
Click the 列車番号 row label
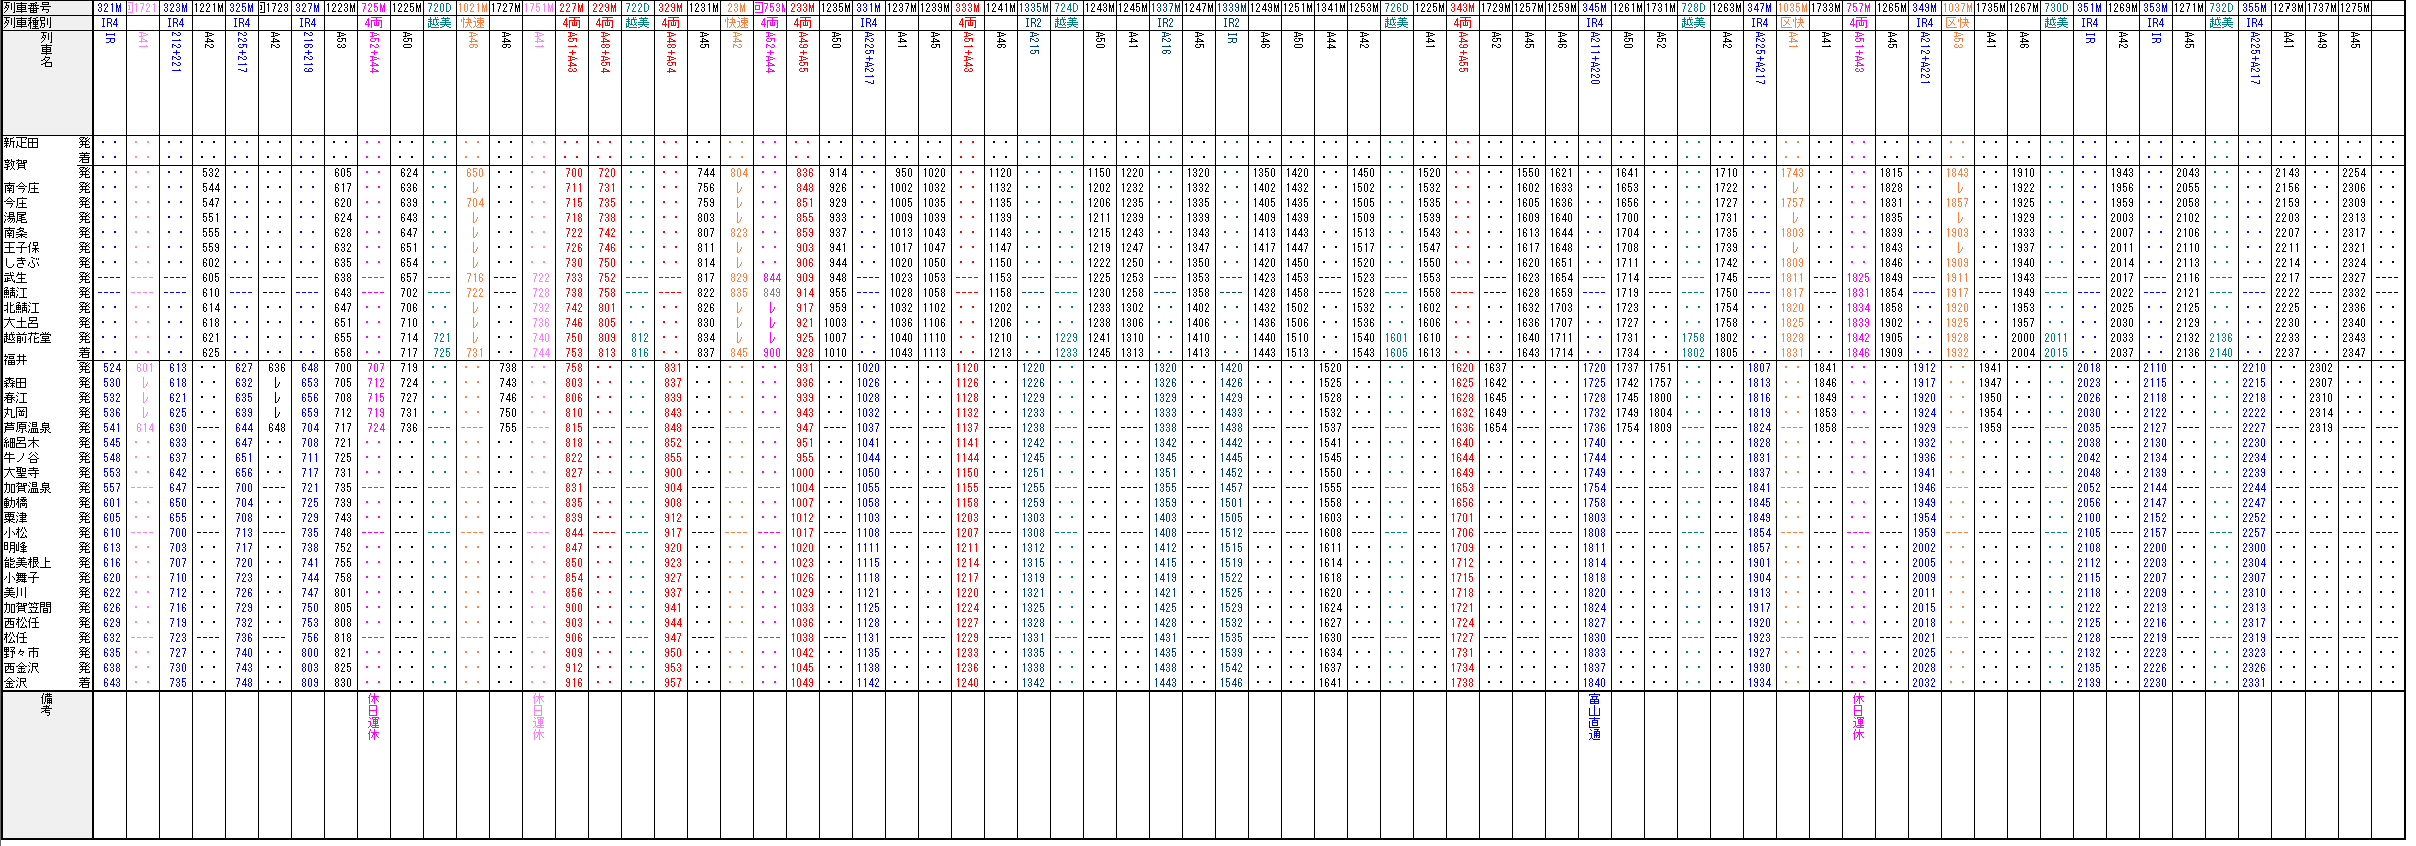pyautogui.click(x=27, y=8)
